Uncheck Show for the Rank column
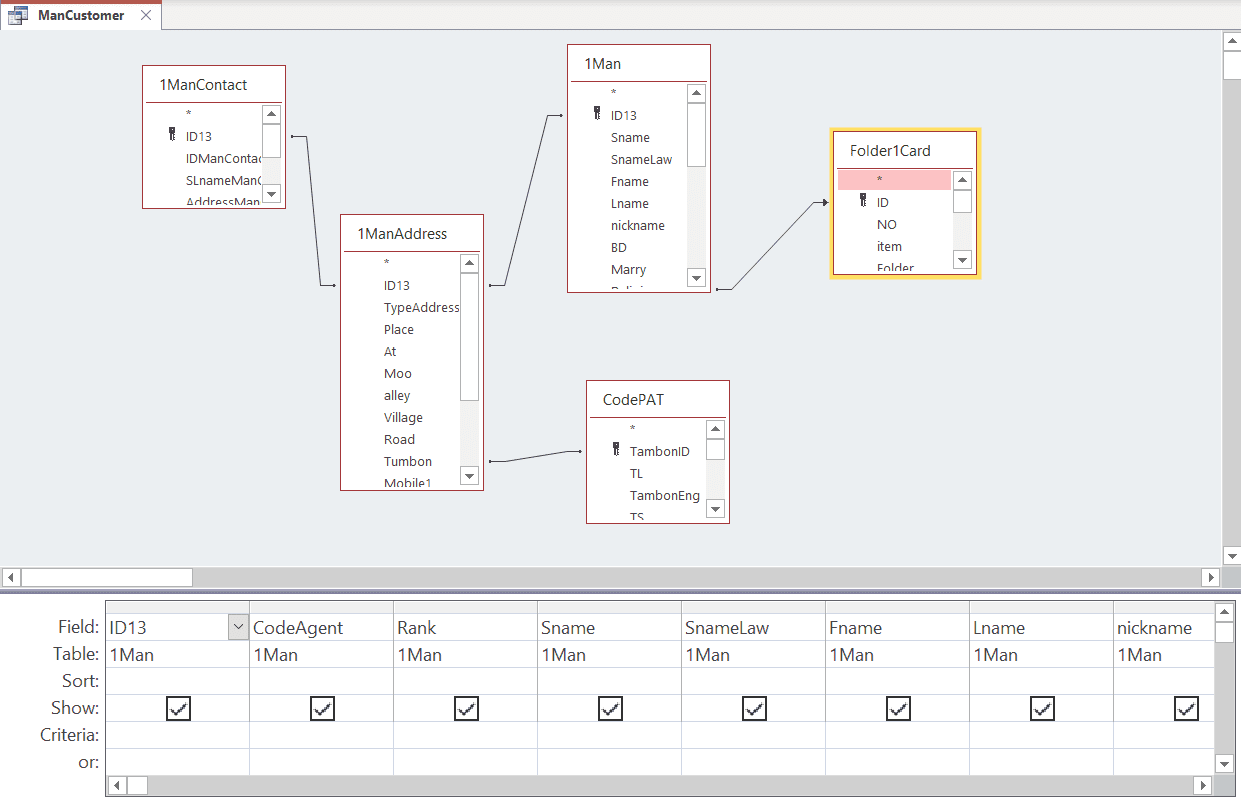Image resolution: width=1241 pixels, height=802 pixels. point(466,708)
